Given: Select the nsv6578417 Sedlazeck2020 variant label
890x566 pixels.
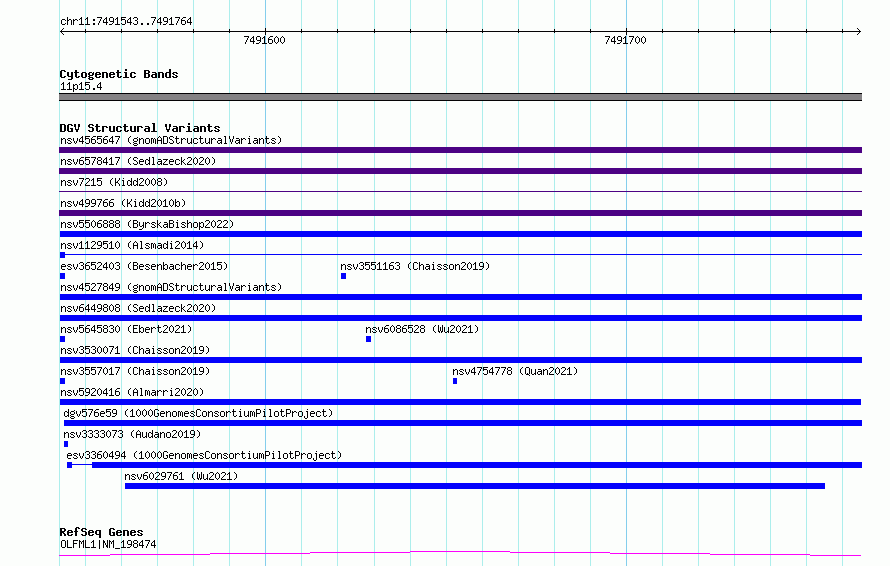Looking at the screenshot, I should click(x=138, y=161).
